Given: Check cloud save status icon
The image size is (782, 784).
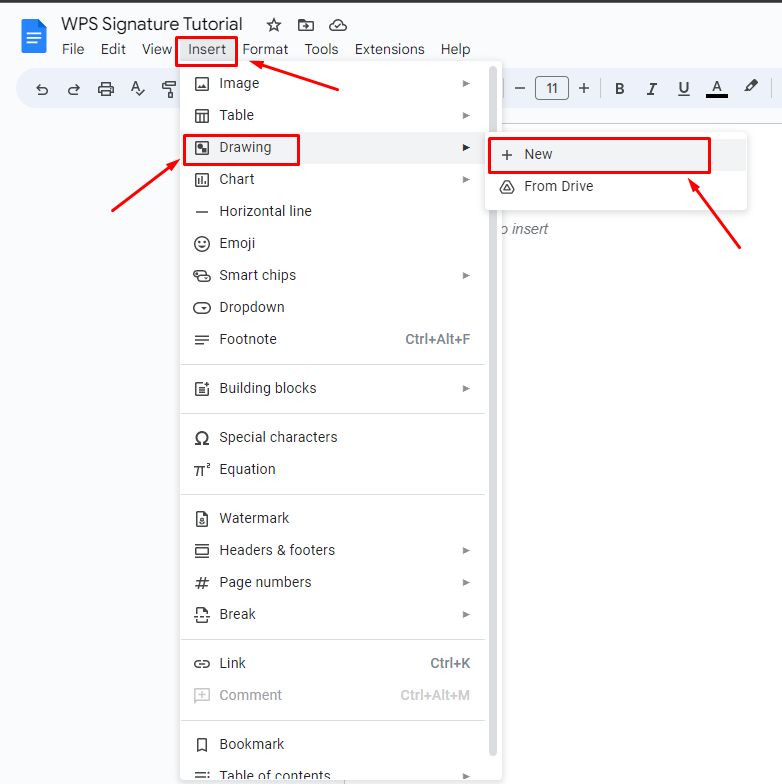Looking at the screenshot, I should click(338, 25).
